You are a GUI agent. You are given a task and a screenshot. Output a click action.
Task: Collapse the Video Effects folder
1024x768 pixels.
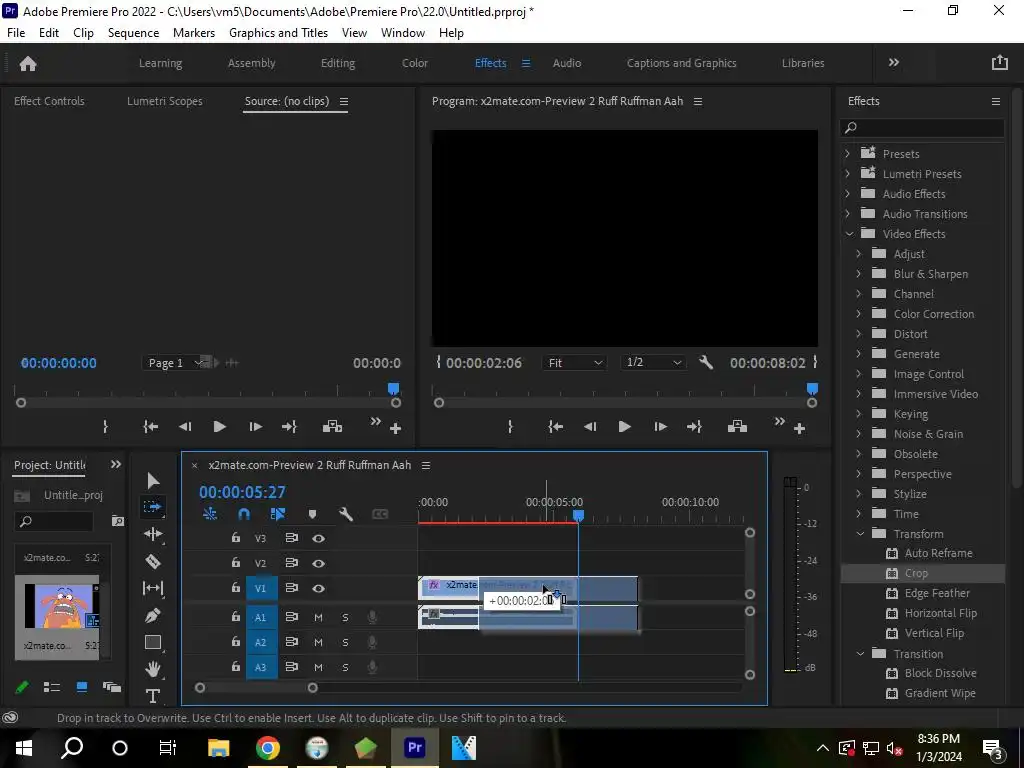[849, 234]
